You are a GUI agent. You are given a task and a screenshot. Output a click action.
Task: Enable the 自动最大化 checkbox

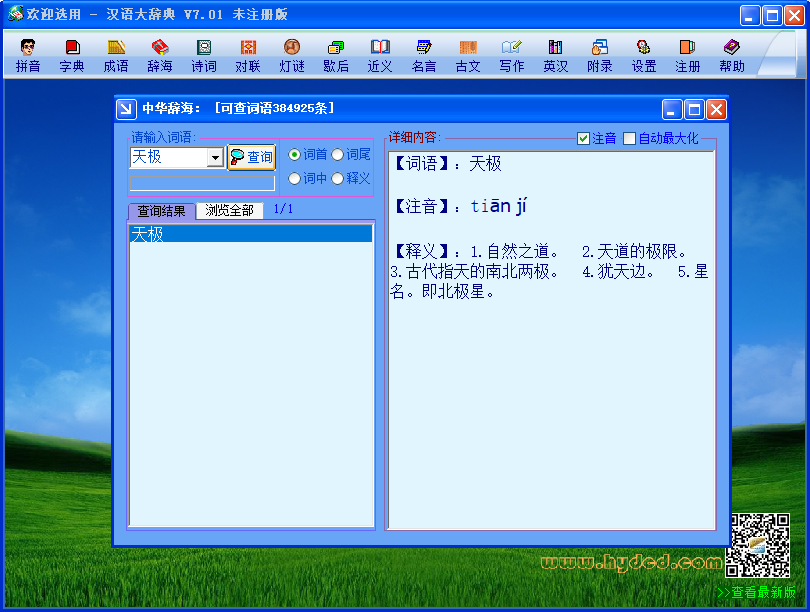[629, 138]
